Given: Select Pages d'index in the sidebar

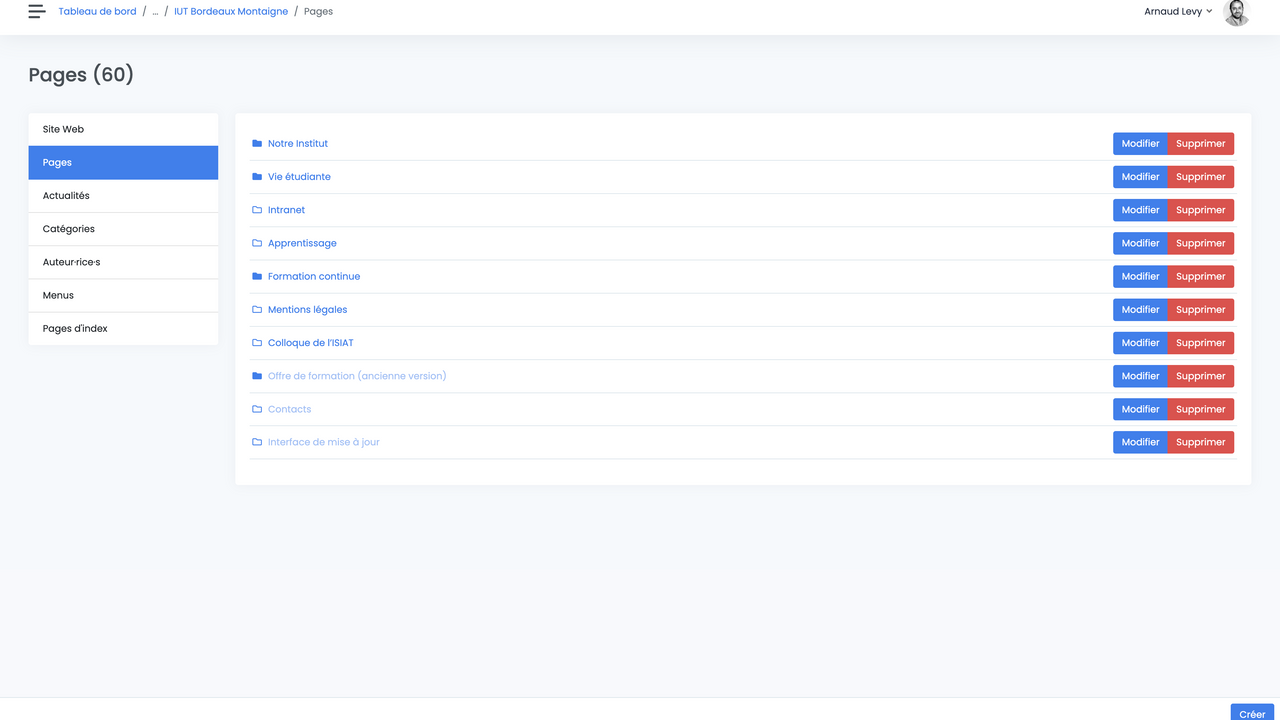Looking at the screenshot, I should 77,328.
